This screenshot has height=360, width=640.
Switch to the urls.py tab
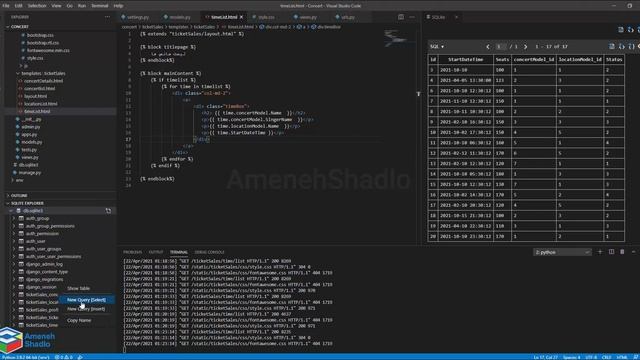pyautogui.click(x=348, y=17)
